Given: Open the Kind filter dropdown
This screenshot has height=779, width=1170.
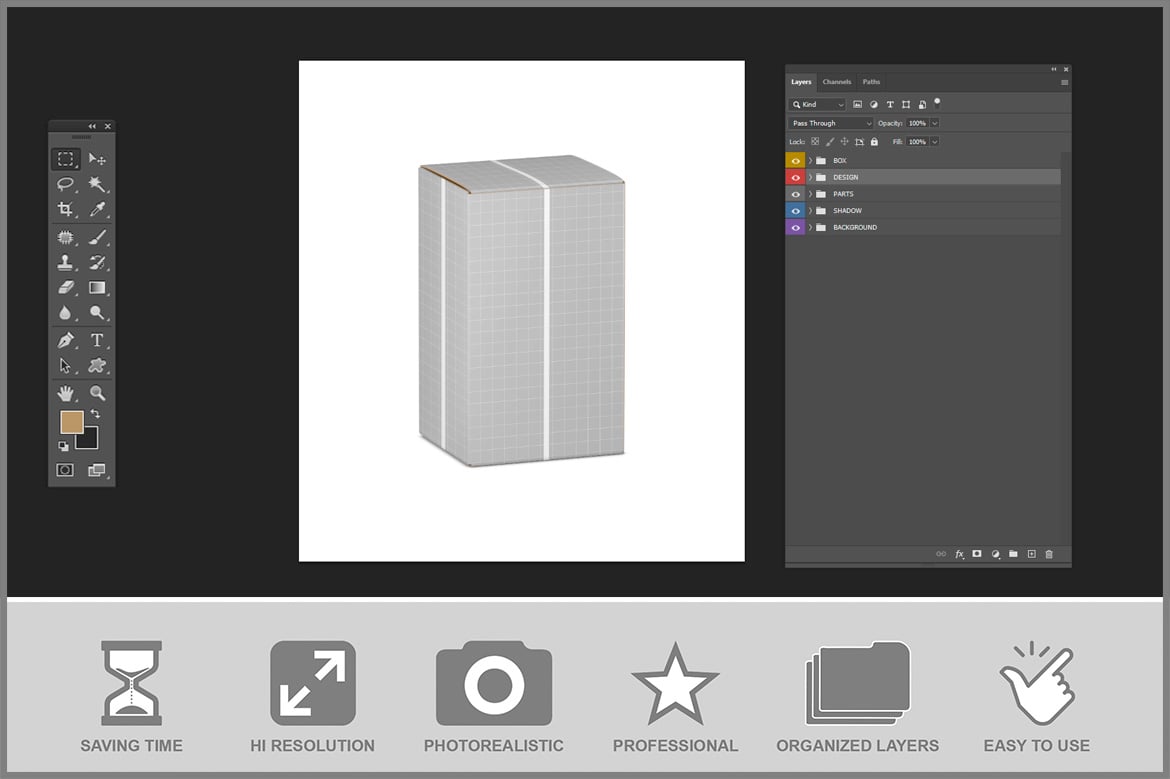Looking at the screenshot, I should coord(818,104).
